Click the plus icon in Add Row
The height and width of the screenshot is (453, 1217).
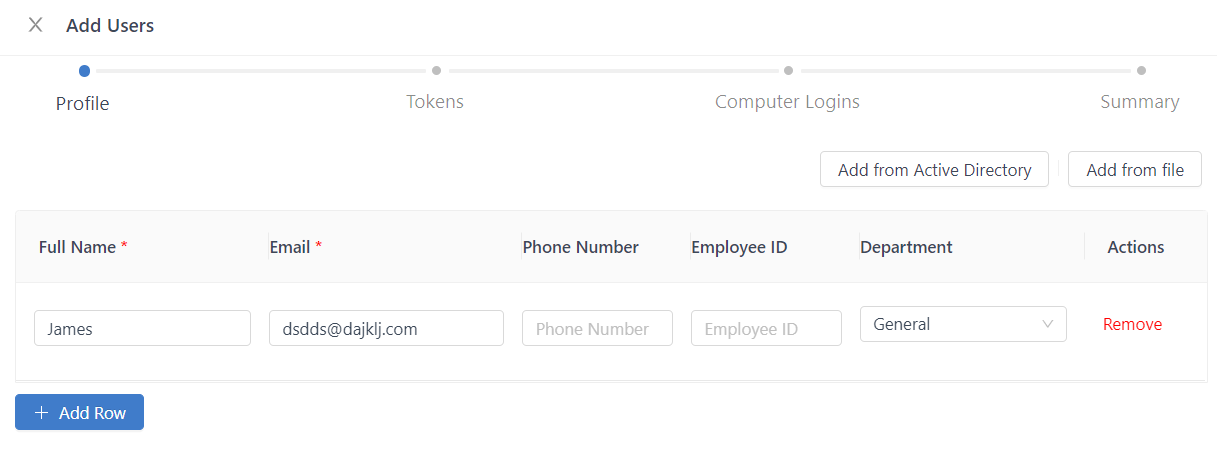point(41,413)
